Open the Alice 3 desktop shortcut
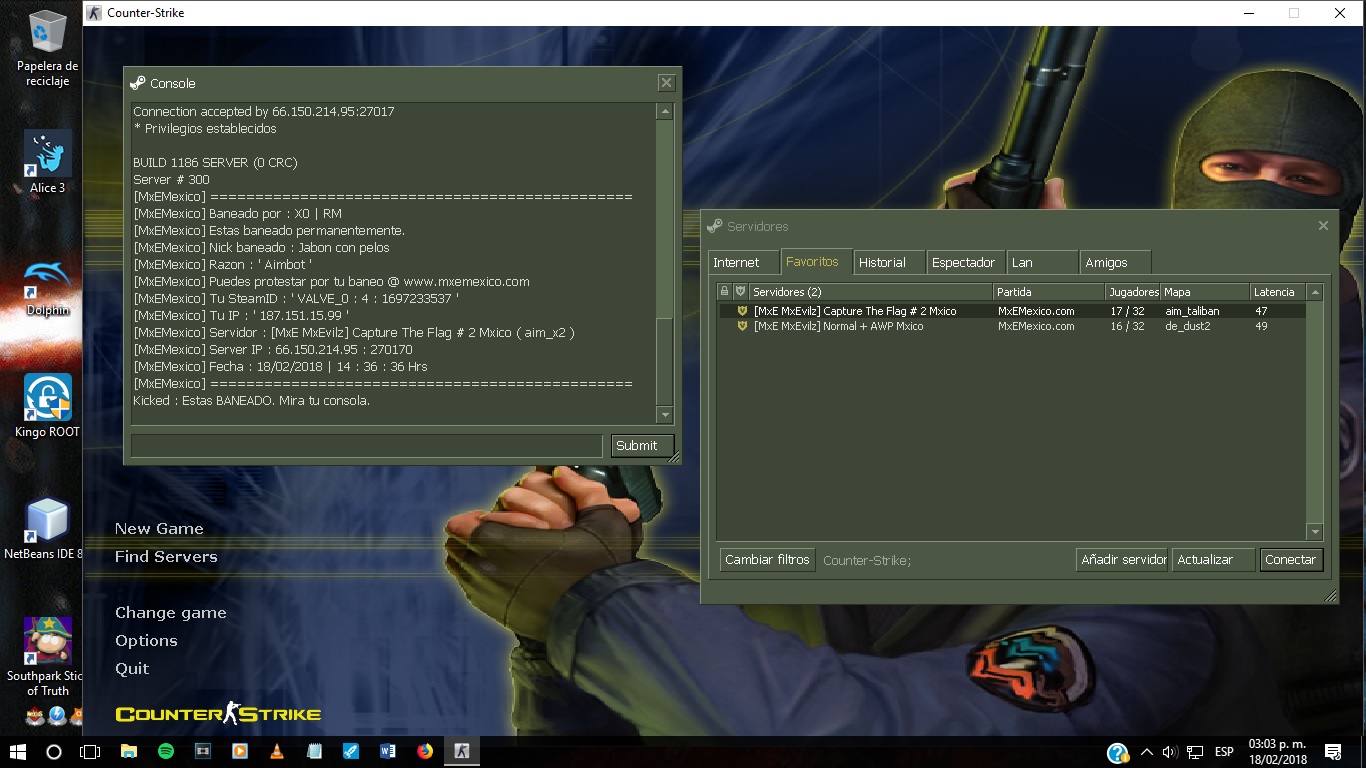Viewport: 1366px width, 768px height. [x=47, y=162]
